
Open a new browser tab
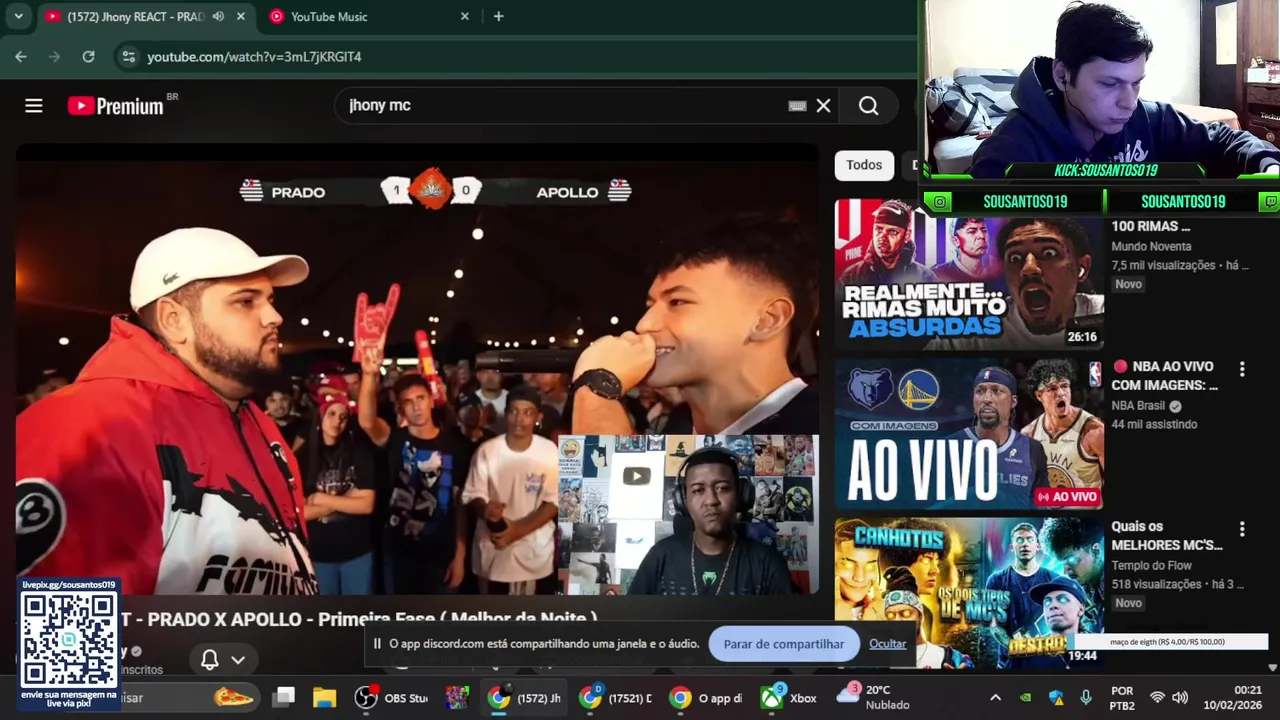click(498, 16)
